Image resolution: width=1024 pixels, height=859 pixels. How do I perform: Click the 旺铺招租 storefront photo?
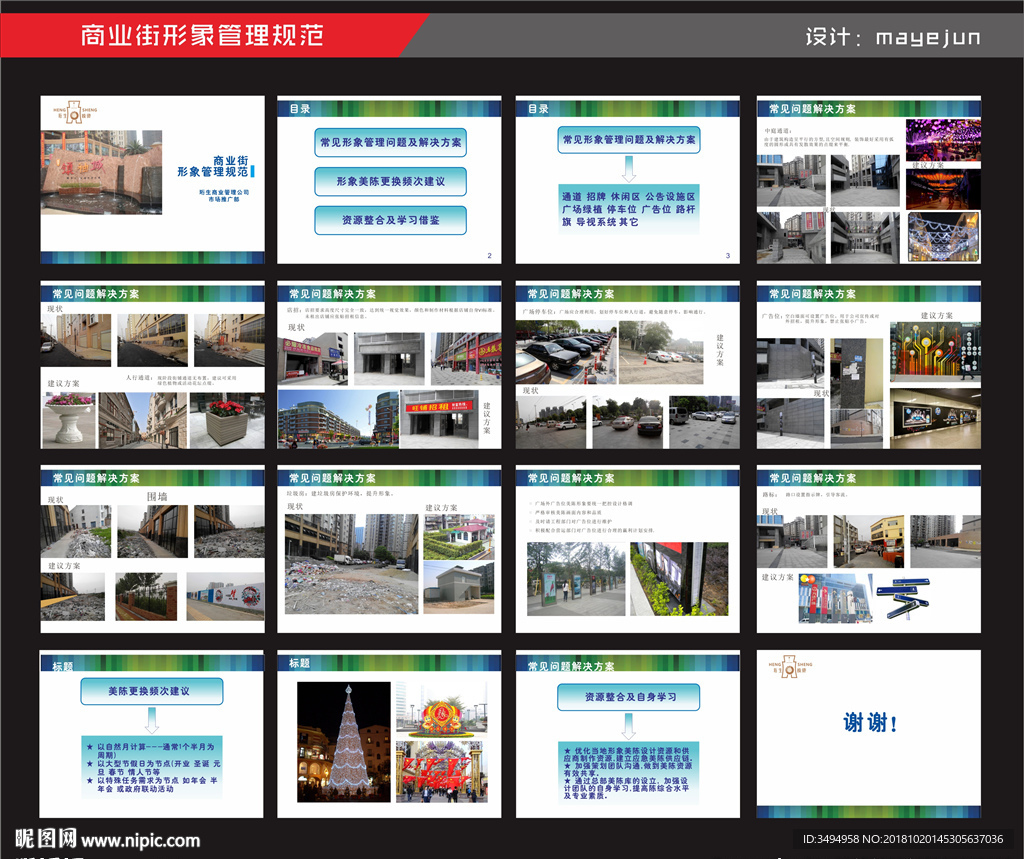point(440,419)
